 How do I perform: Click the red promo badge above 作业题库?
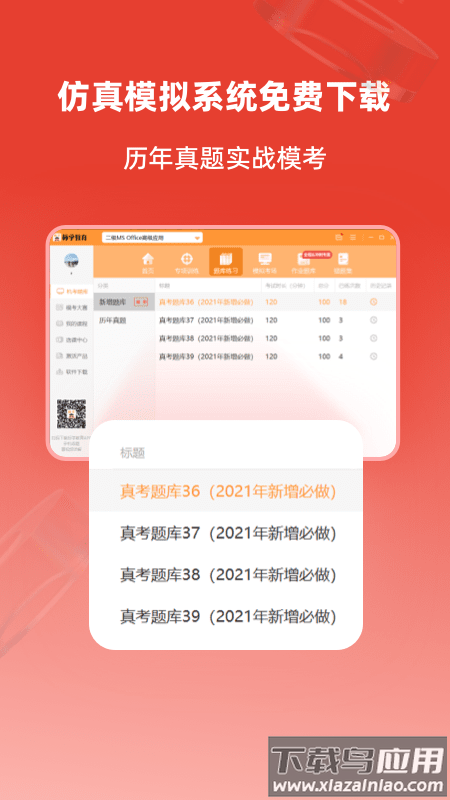(x=316, y=254)
